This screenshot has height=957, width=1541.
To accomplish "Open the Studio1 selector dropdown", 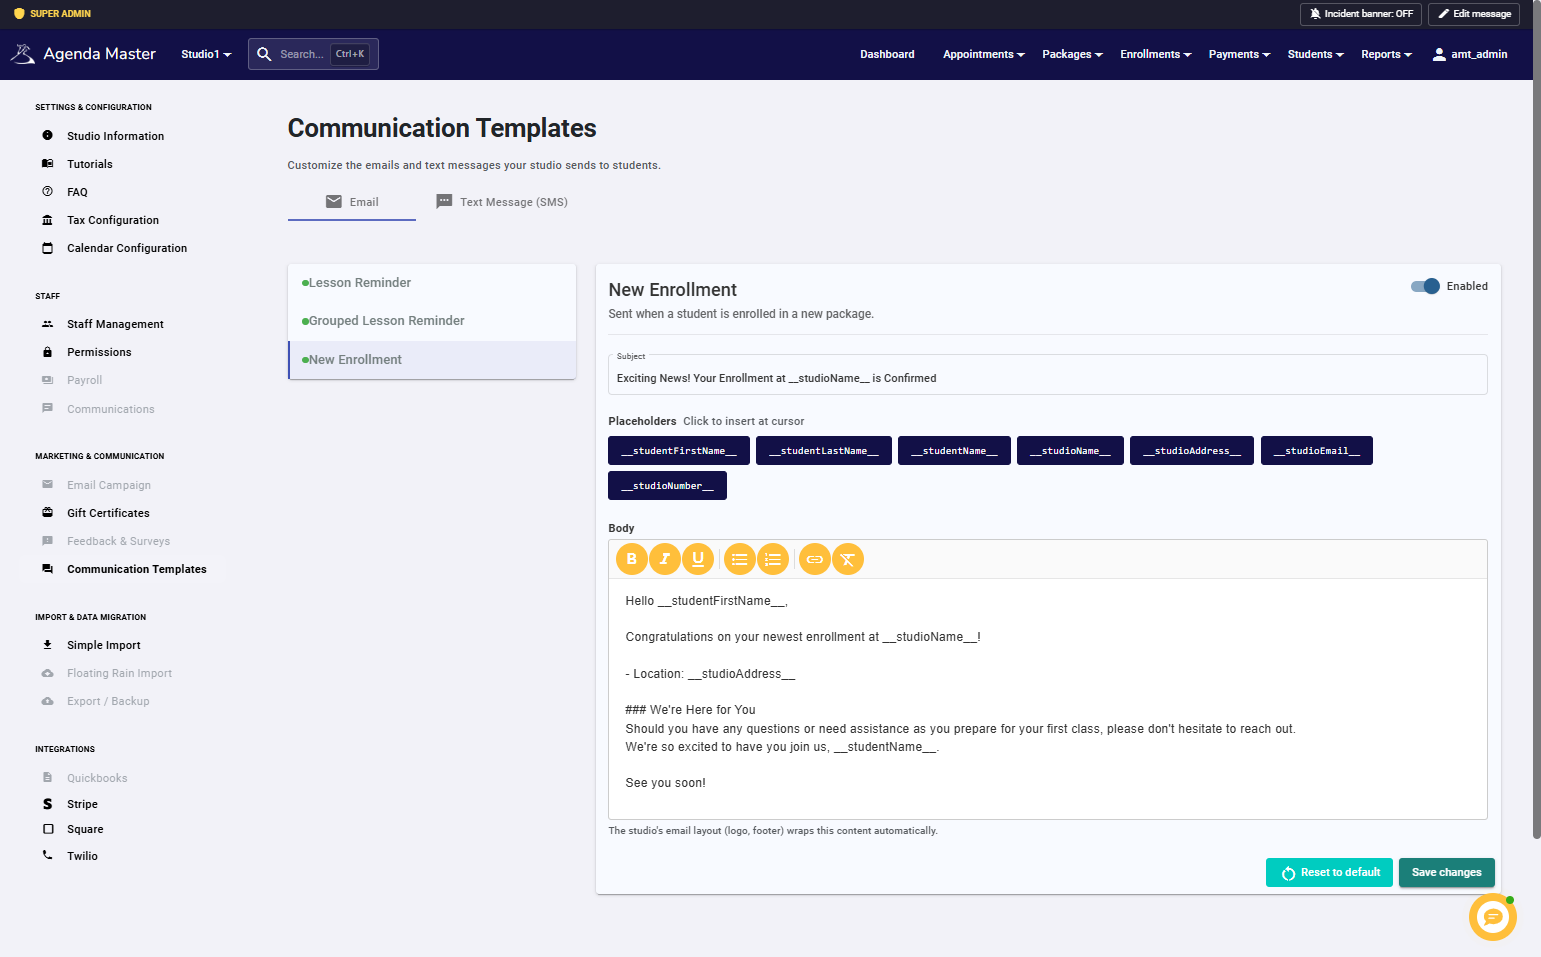I will click(x=206, y=54).
